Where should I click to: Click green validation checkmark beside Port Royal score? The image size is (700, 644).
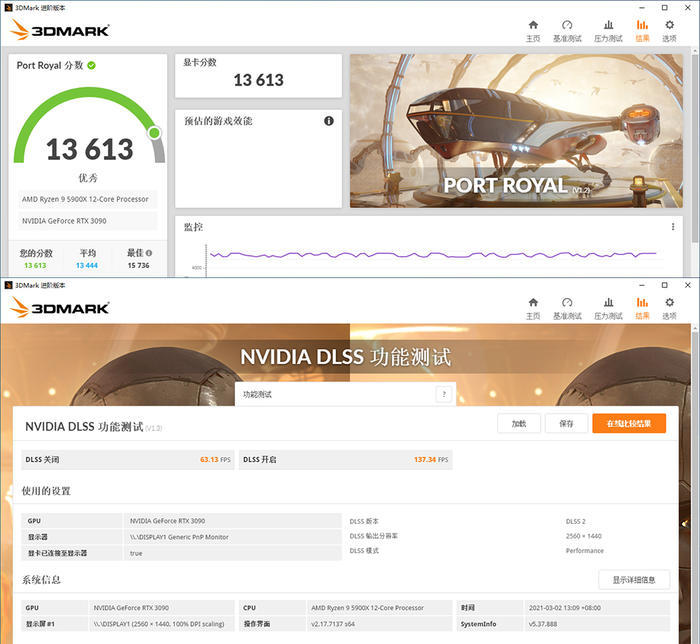(x=92, y=66)
